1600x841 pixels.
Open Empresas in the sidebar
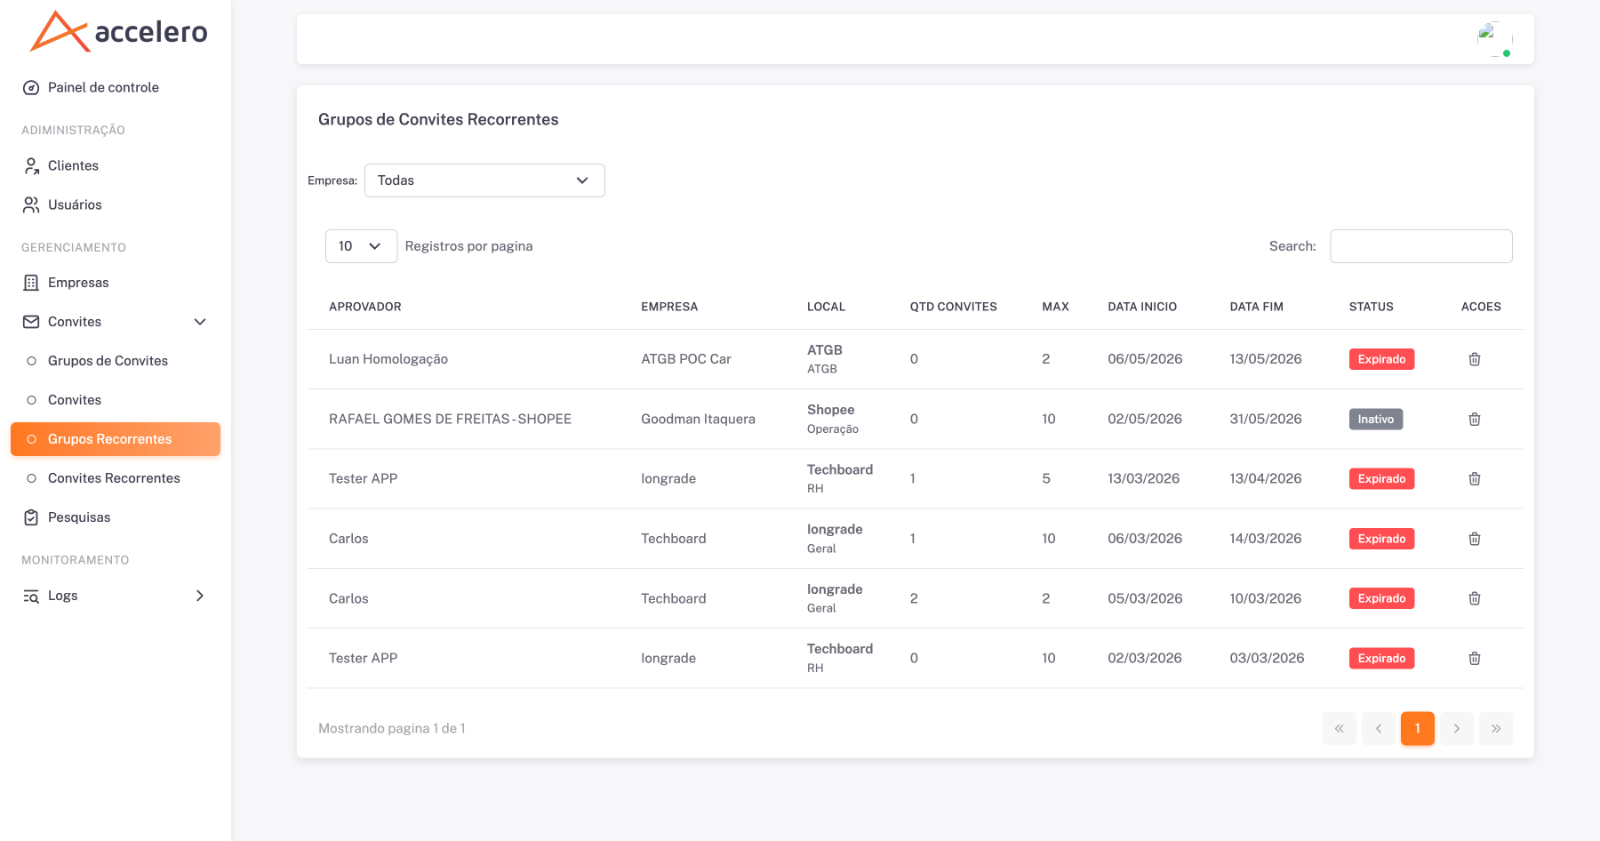pyautogui.click(x=78, y=283)
